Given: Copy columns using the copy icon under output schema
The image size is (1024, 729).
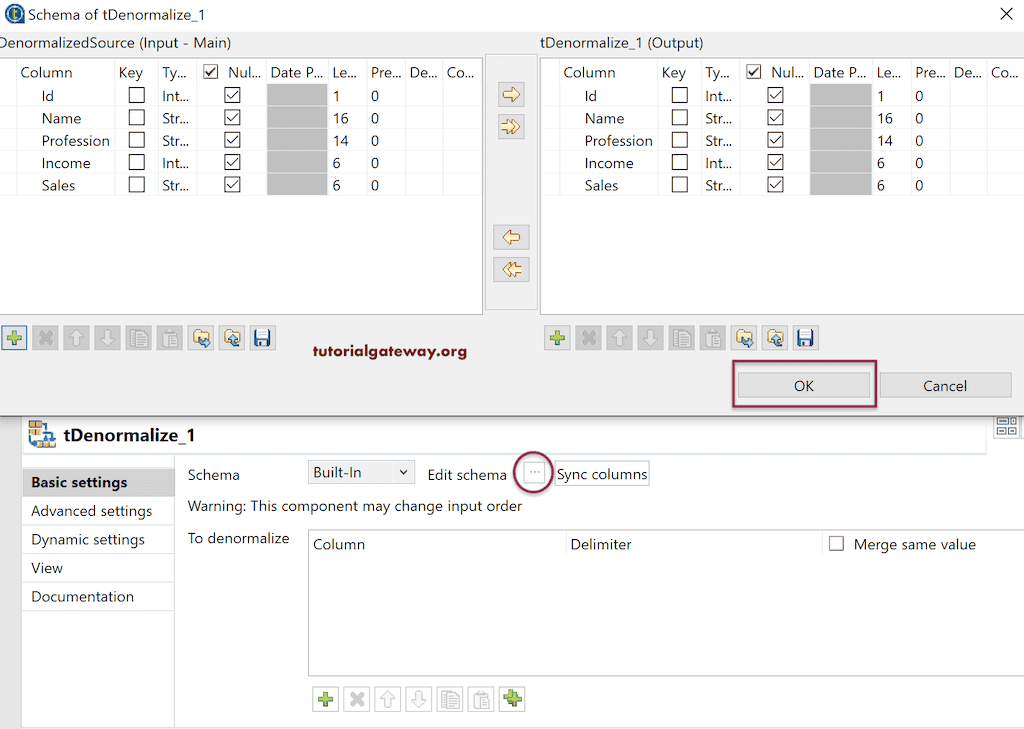Looking at the screenshot, I should coord(681,338).
